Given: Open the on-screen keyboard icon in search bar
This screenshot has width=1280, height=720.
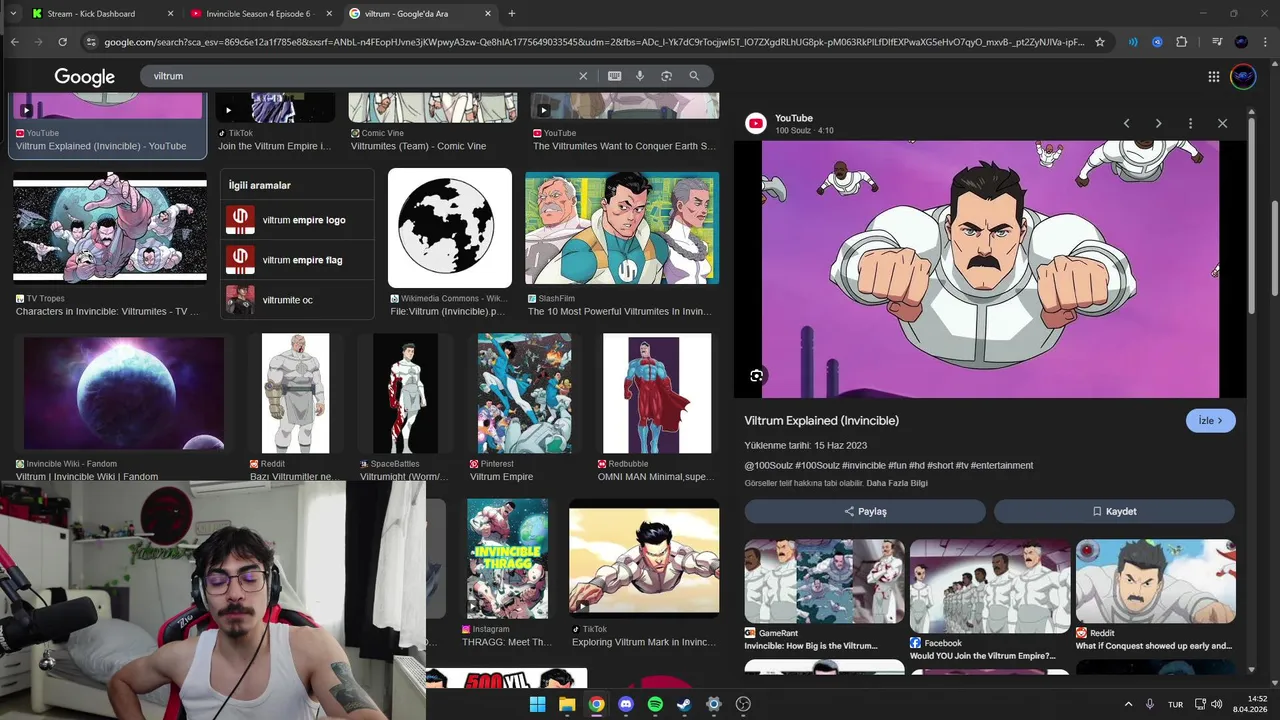Looking at the screenshot, I should 614,76.
